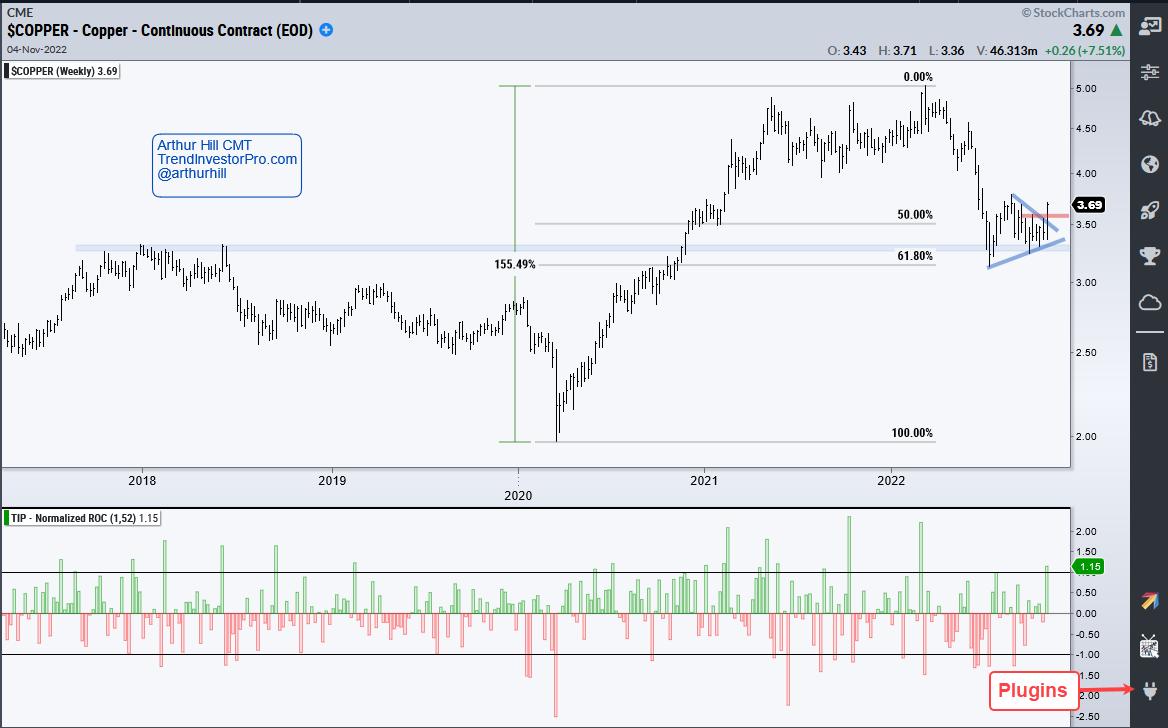Click the globe icon in the sidebar
Viewport: 1168px width, 728px height.
coord(1149,164)
